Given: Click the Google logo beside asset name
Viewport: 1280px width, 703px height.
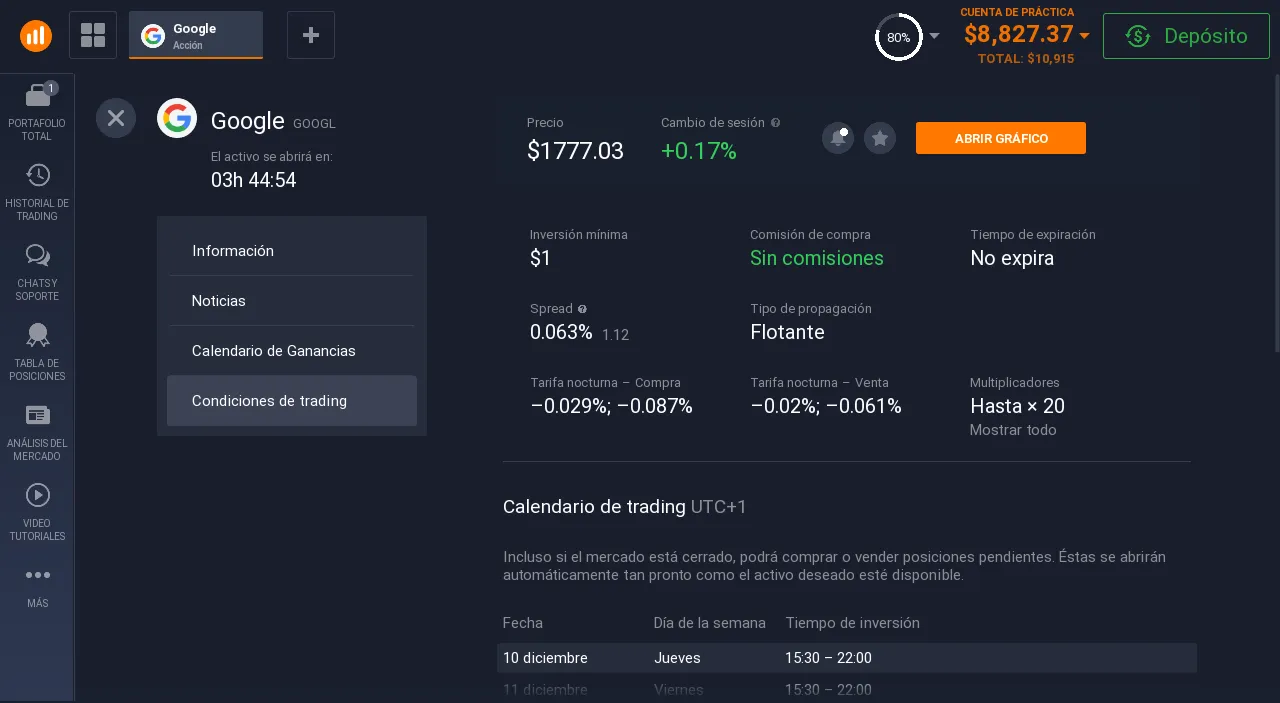Looking at the screenshot, I should click(177, 118).
